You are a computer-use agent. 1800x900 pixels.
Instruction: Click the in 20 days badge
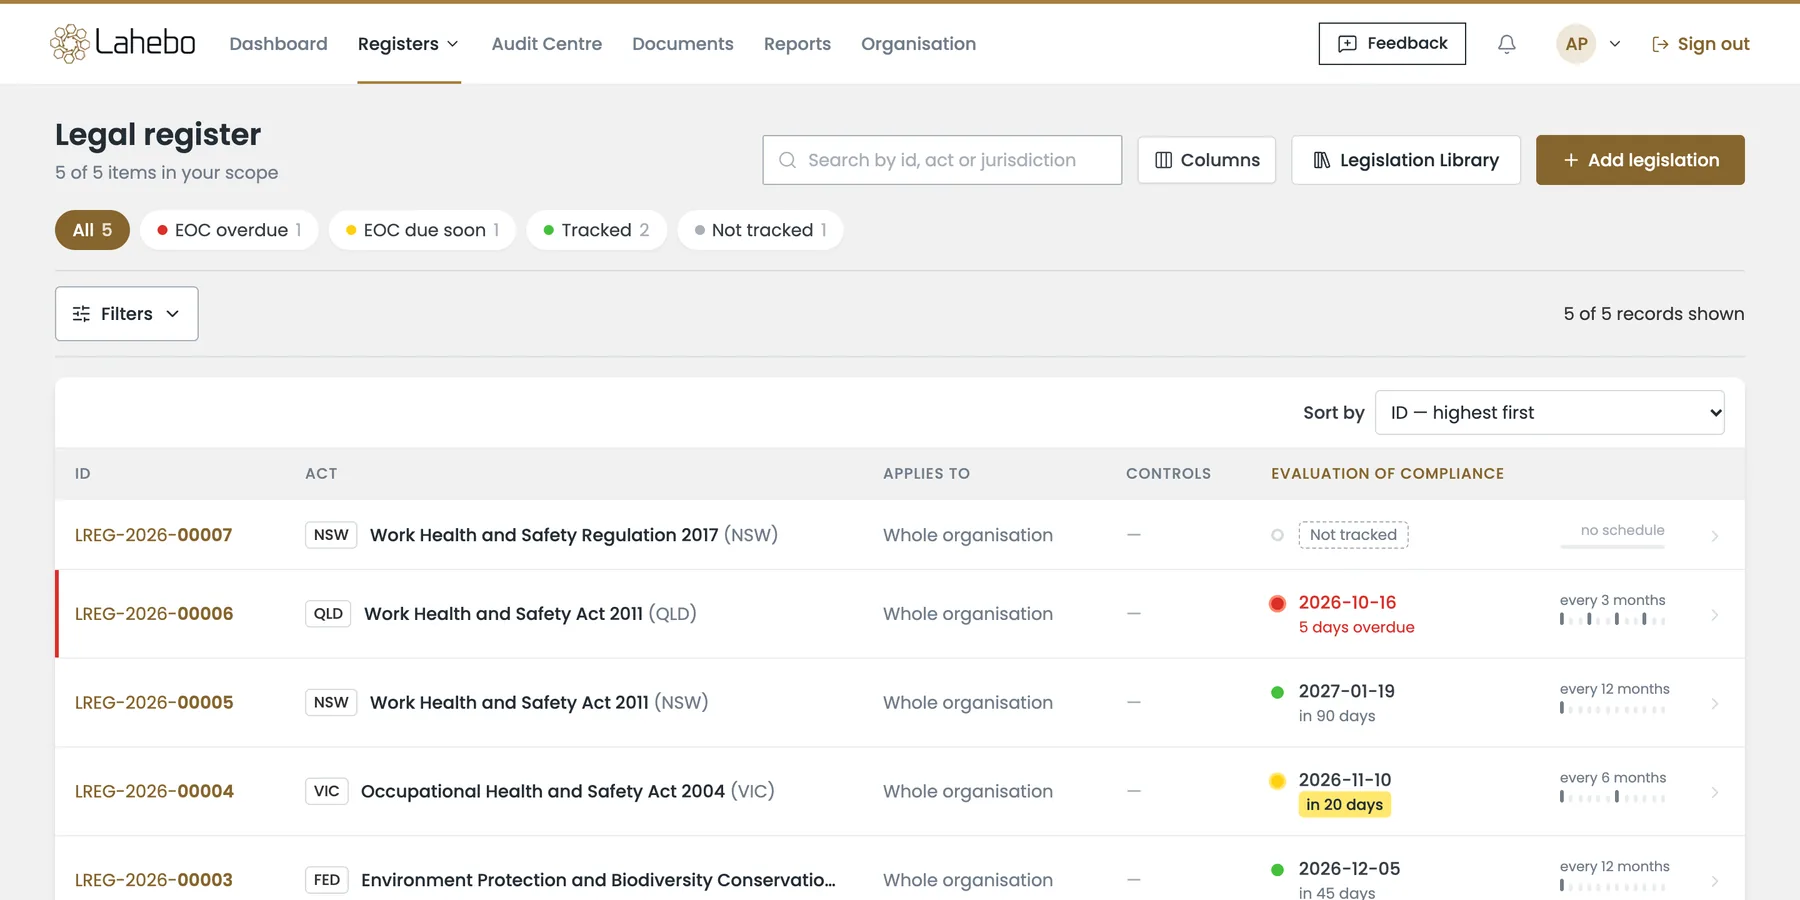pos(1344,805)
